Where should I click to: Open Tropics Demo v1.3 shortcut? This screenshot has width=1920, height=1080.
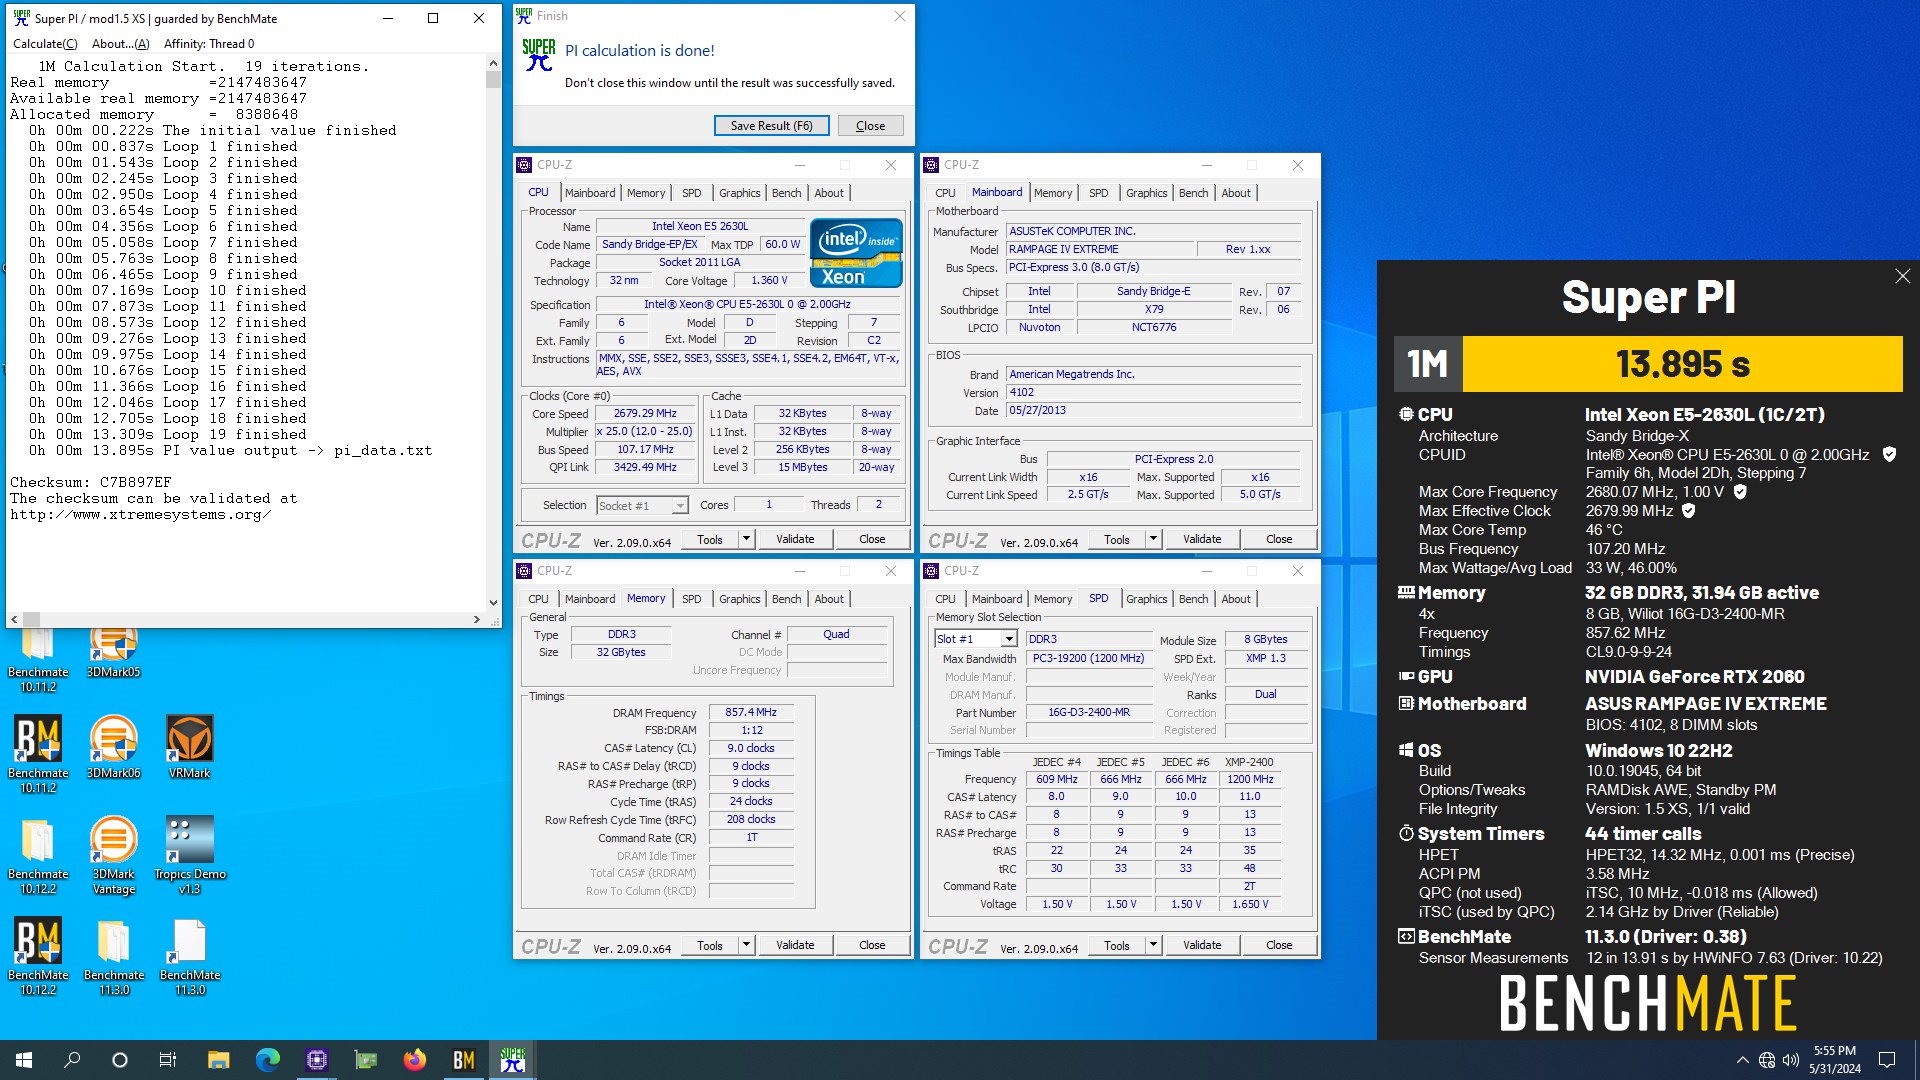pyautogui.click(x=189, y=855)
